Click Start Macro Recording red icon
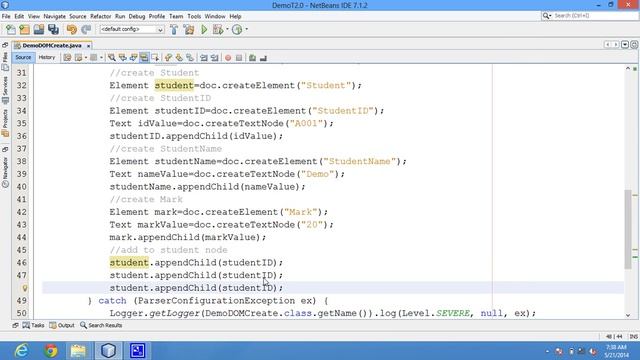This screenshot has height=360, width=640. (228, 58)
